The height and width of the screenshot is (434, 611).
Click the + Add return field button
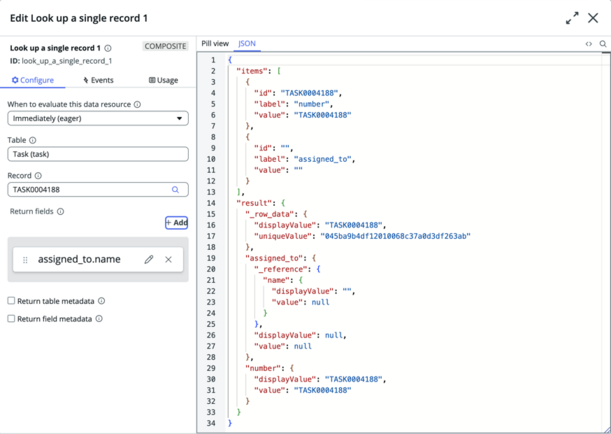click(177, 223)
